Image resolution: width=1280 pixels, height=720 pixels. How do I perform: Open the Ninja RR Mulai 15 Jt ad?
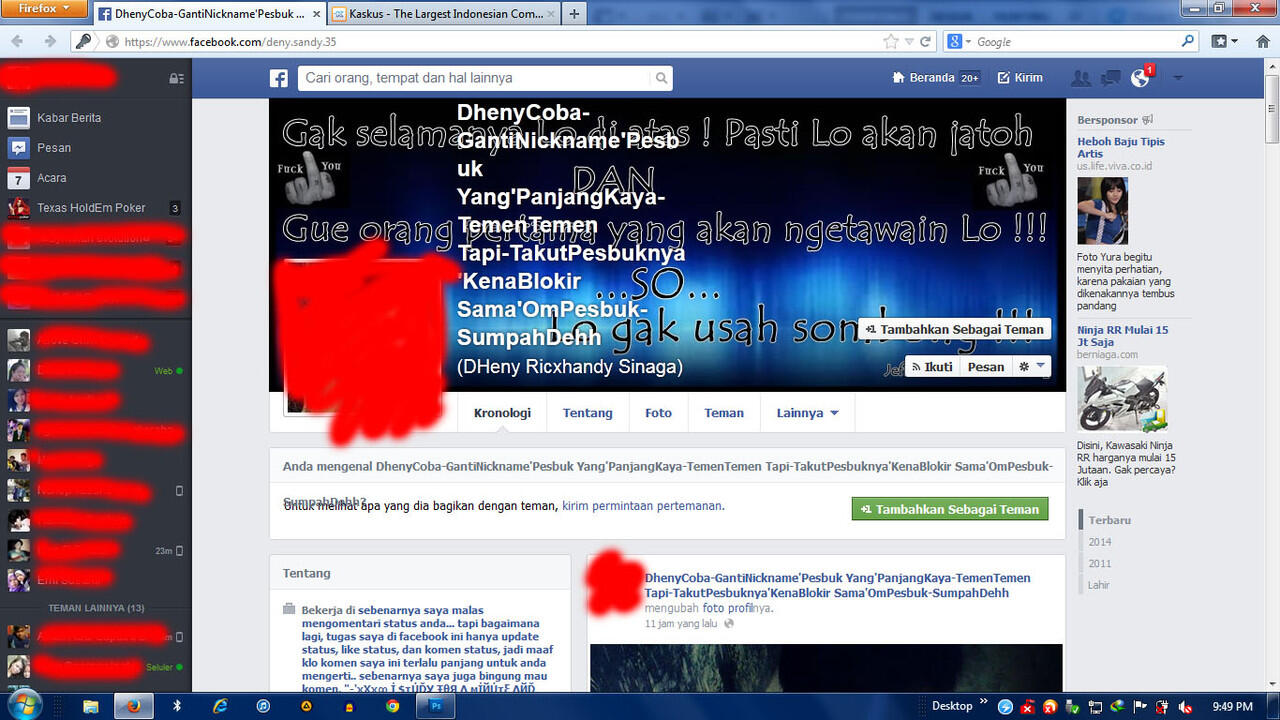(1122, 336)
